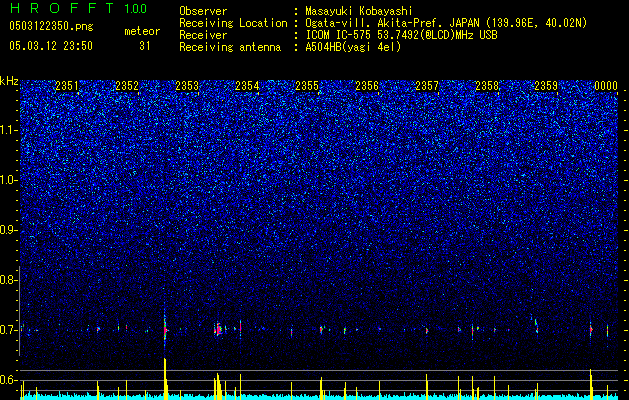Viewport: 629px width, 400px height.
Task: Click the meteor count value 31
Action: pyautogui.click(x=145, y=46)
